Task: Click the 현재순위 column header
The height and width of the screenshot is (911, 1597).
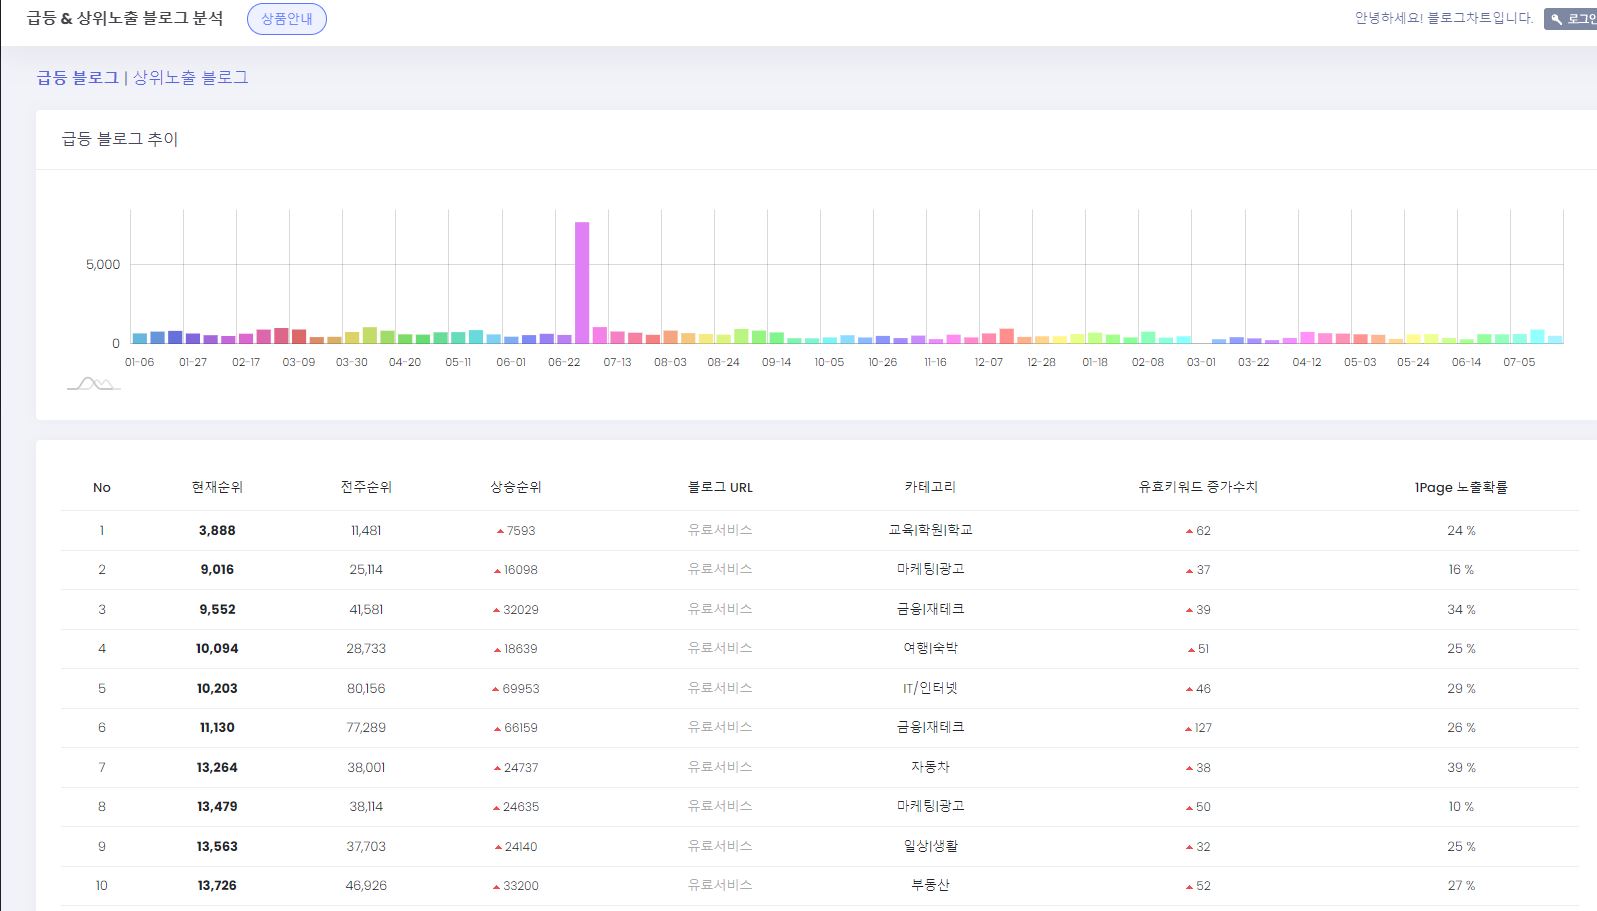Action: pos(217,487)
